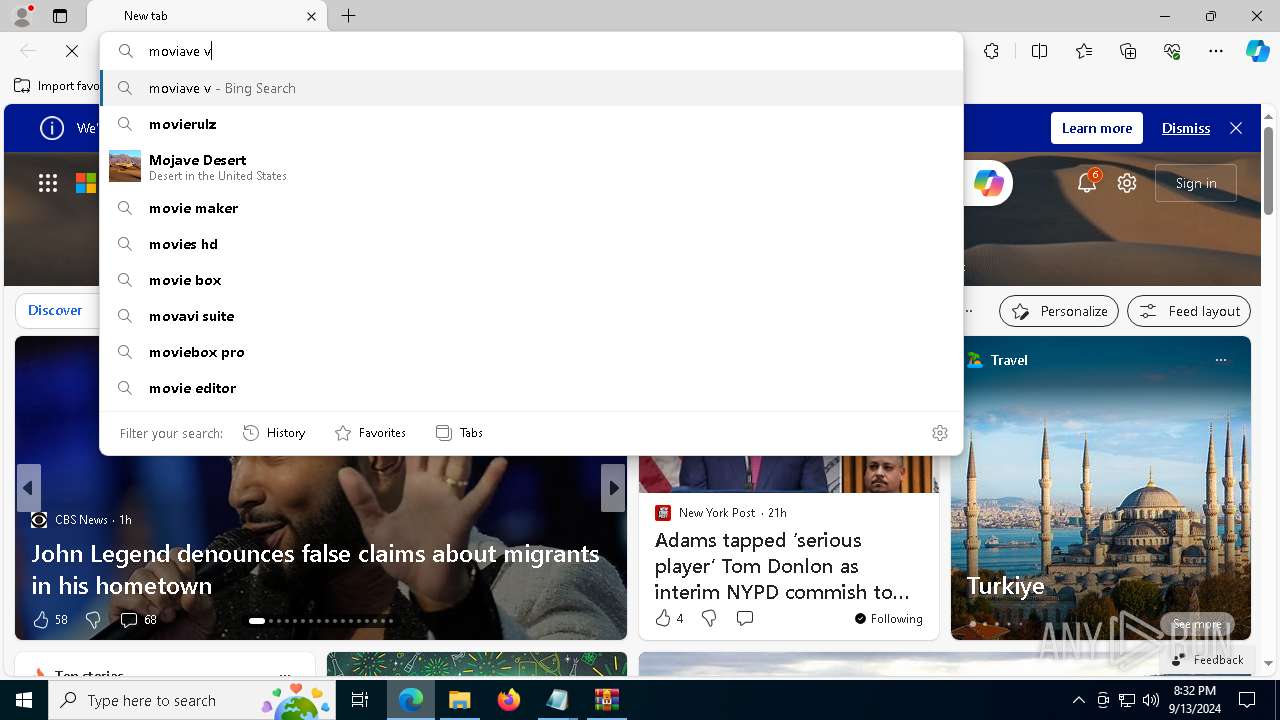Select 'moviave v - Bing Search' suggestion
This screenshot has width=1280, height=720.
pyautogui.click(x=531, y=88)
